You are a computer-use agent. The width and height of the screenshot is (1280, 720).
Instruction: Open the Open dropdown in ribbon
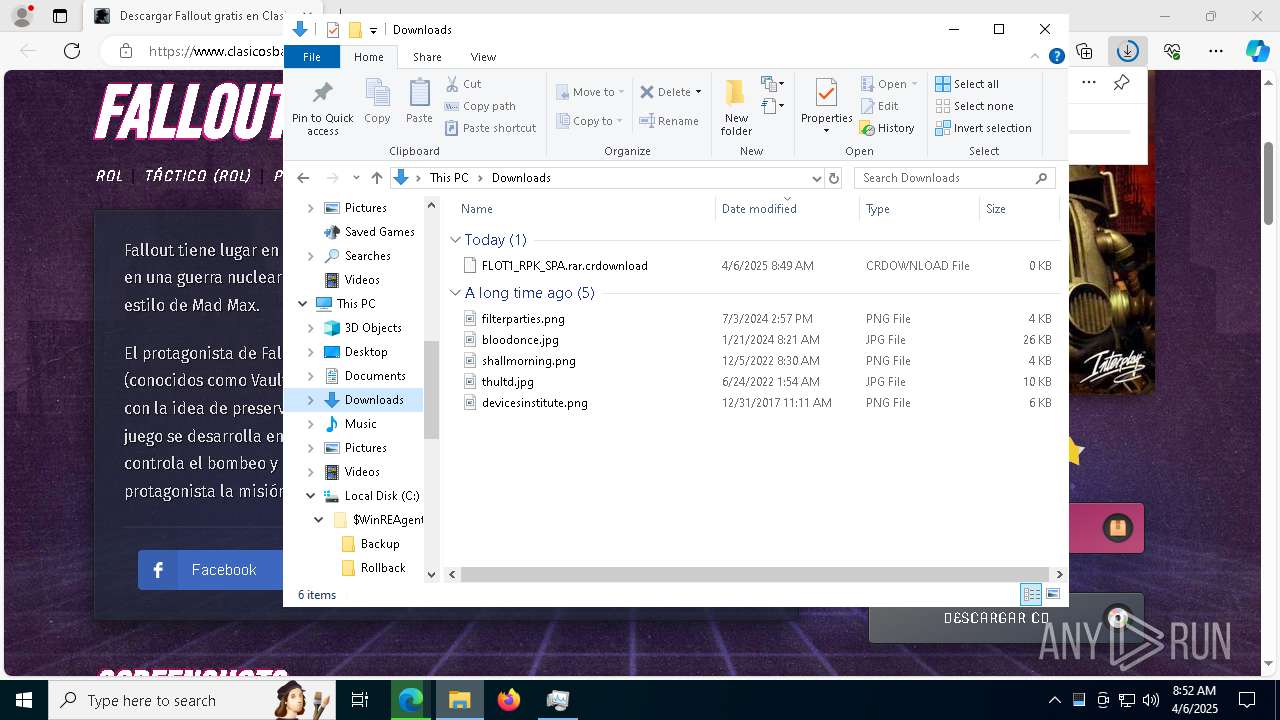(889, 84)
